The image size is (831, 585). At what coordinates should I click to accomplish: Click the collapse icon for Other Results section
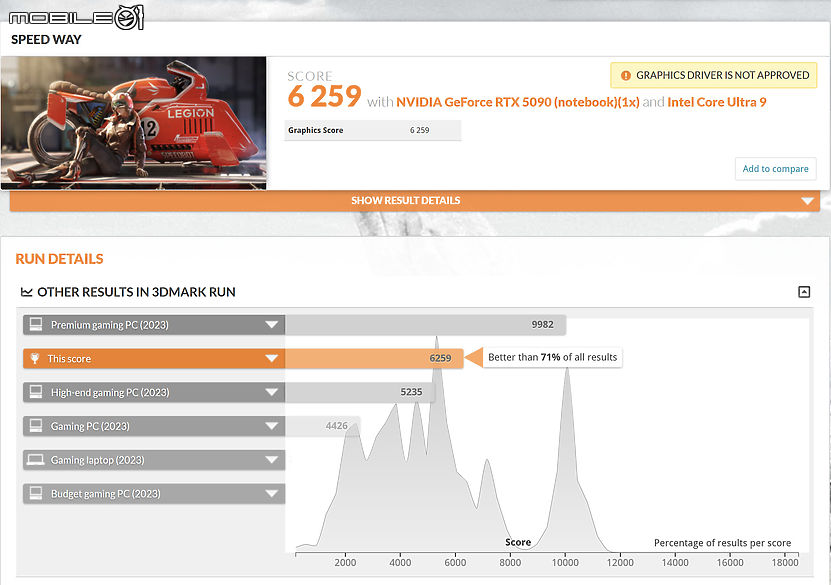click(804, 292)
